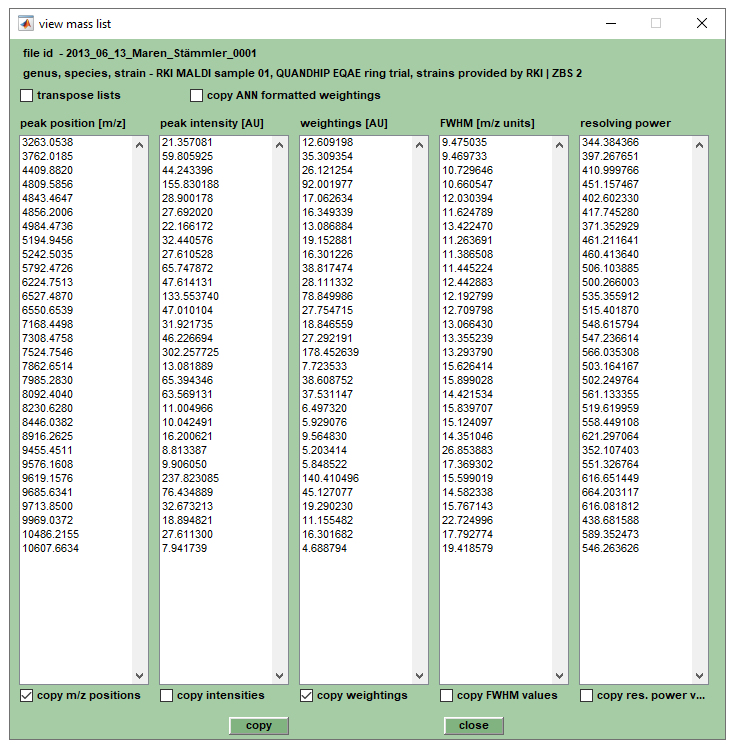The height and width of the screenshot is (751, 737).
Task: Uncheck the copy weightings checkbox
Action: pyautogui.click(x=307, y=696)
